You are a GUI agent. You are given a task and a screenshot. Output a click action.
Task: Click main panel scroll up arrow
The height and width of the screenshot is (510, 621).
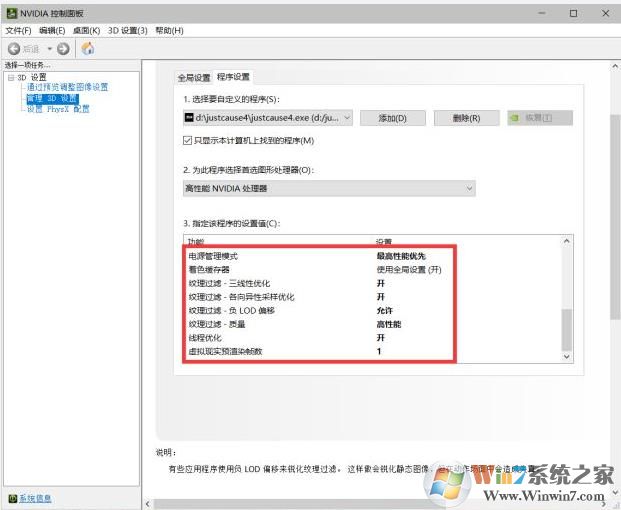615,66
